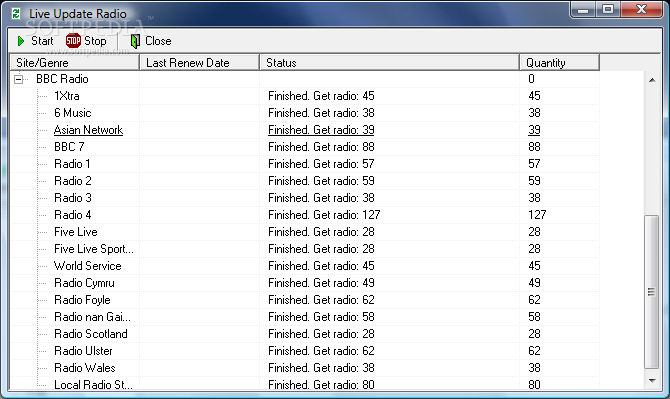Select the World Service row
The height and width of the screenshot is (399, 670).
305,266
